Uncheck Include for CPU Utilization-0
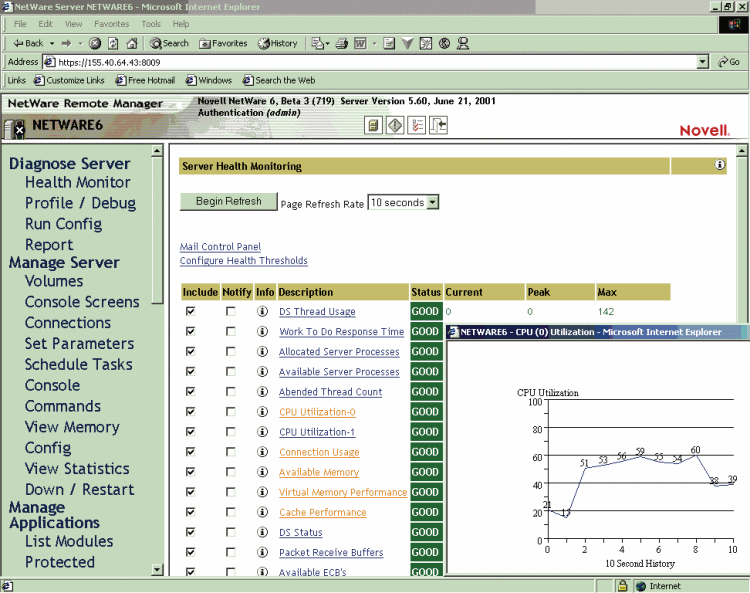Viewport: 750px width, 593px height. (190, 412)
